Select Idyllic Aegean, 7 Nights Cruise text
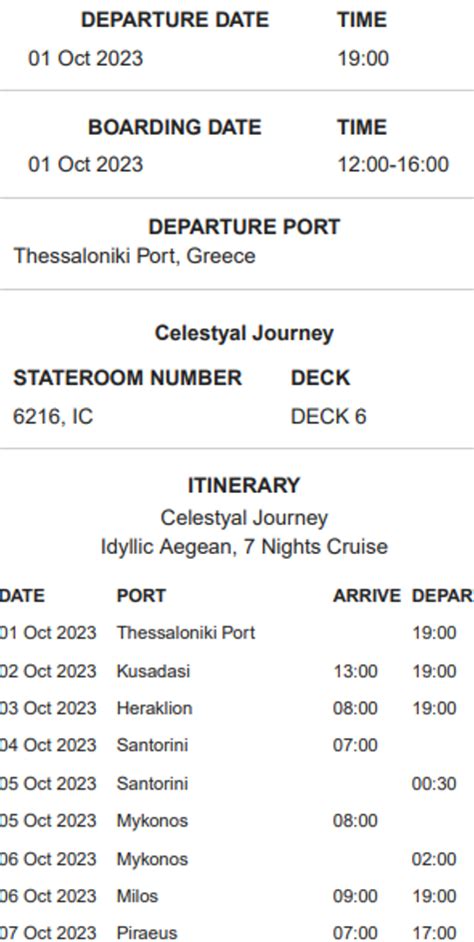The height and width of the screenshot is (942, 474). [244, 547]
